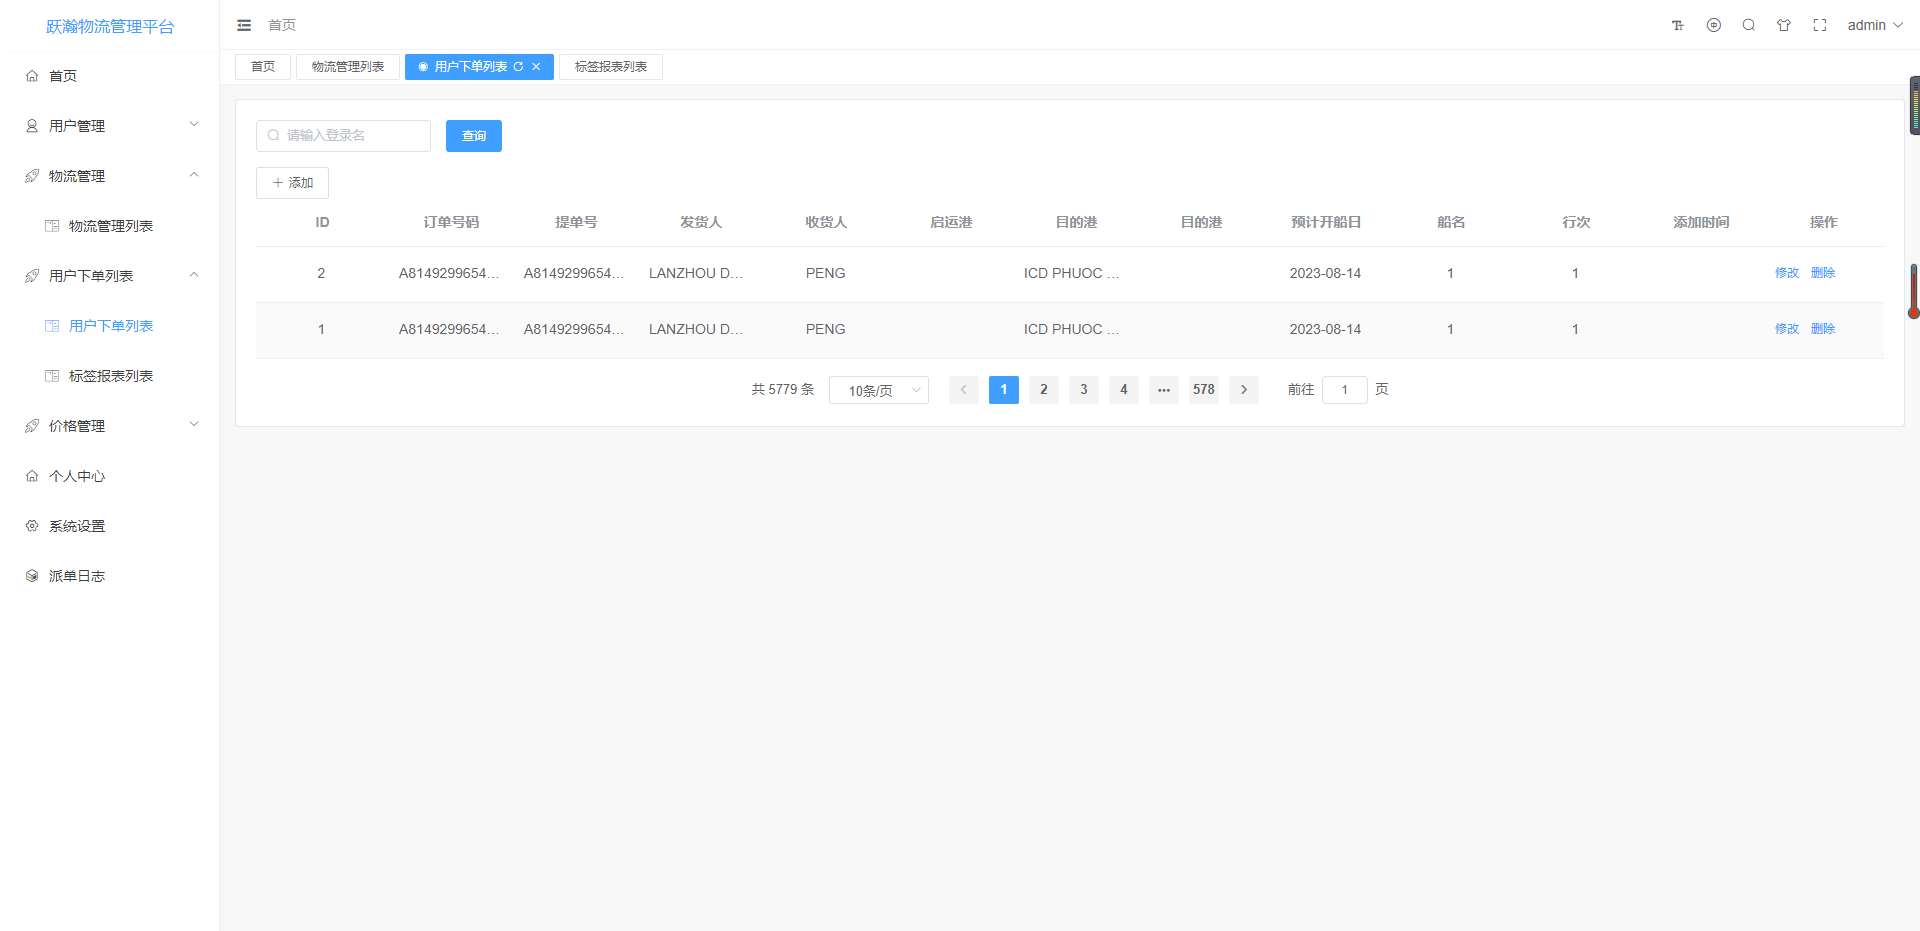This screenshot has width=1920, height=931.
Task: Open the admin user dropdown
Action: click(x=1875, y=25)
